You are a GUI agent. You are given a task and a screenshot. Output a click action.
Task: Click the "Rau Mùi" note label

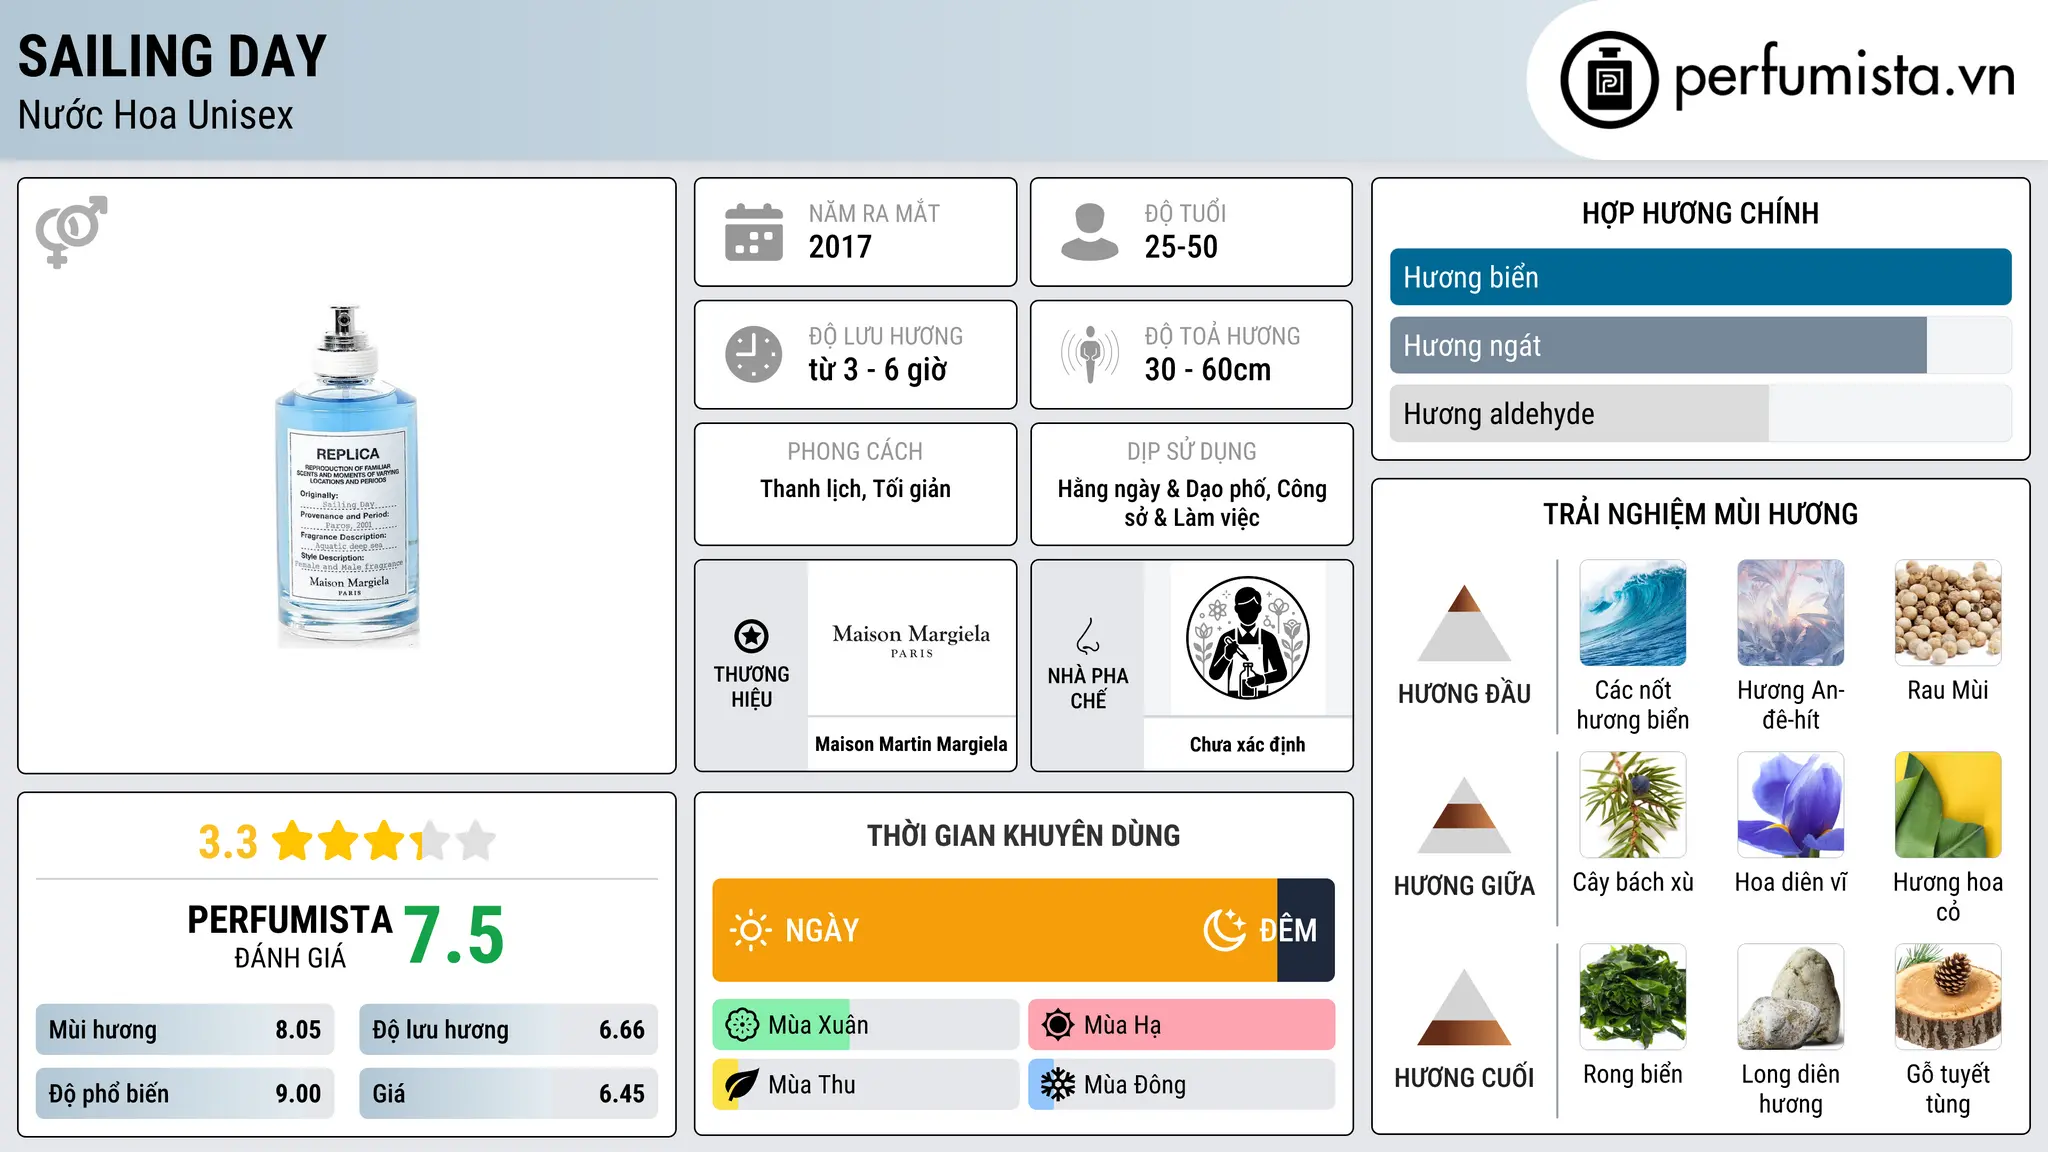click(x=1948, y=690)
